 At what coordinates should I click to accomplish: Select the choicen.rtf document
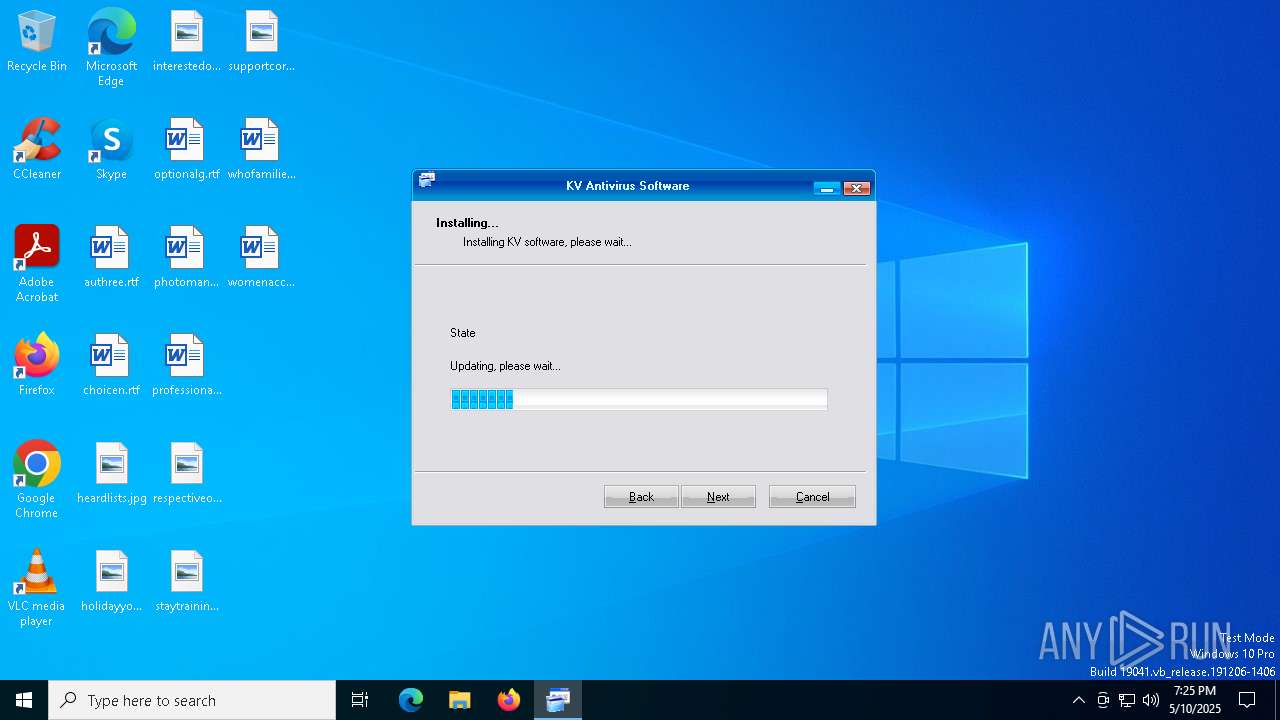[x=111, y=366]
